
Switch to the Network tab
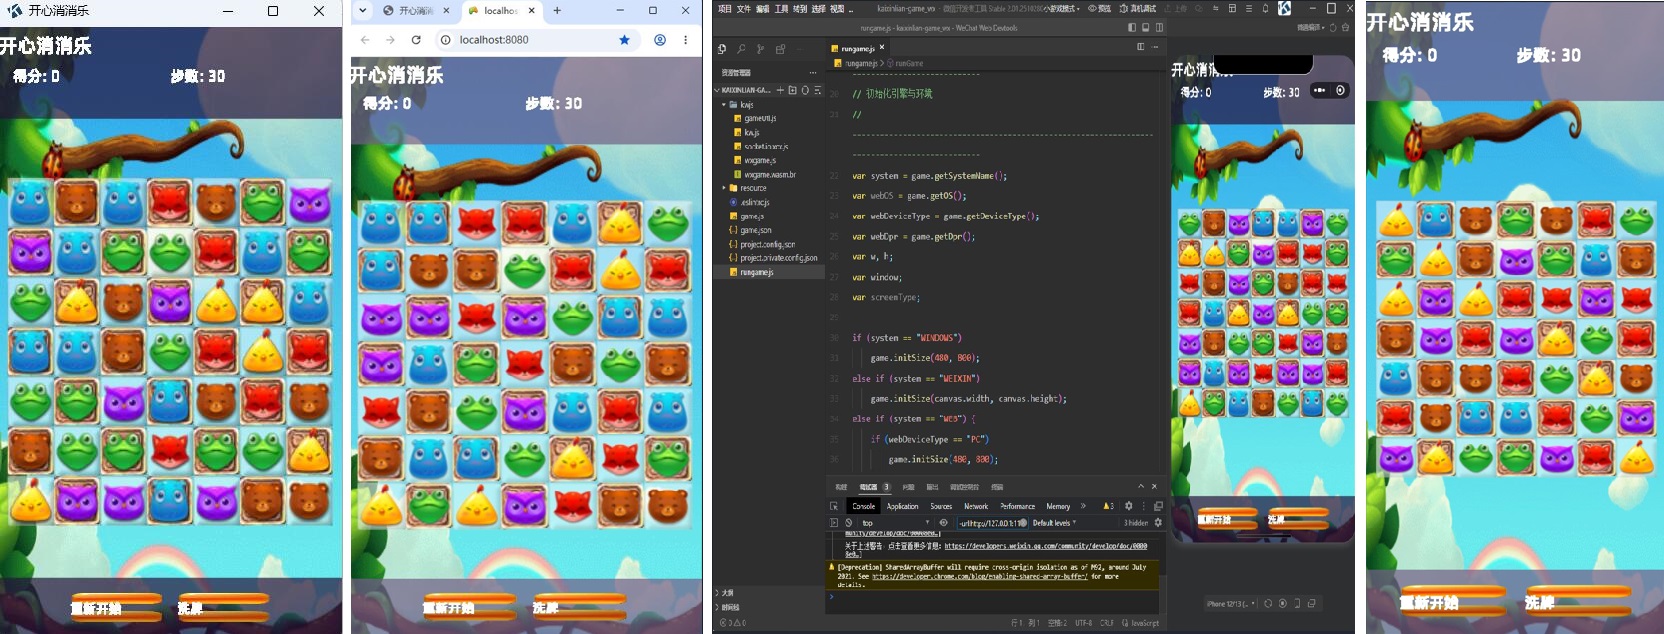coord(976,506)
